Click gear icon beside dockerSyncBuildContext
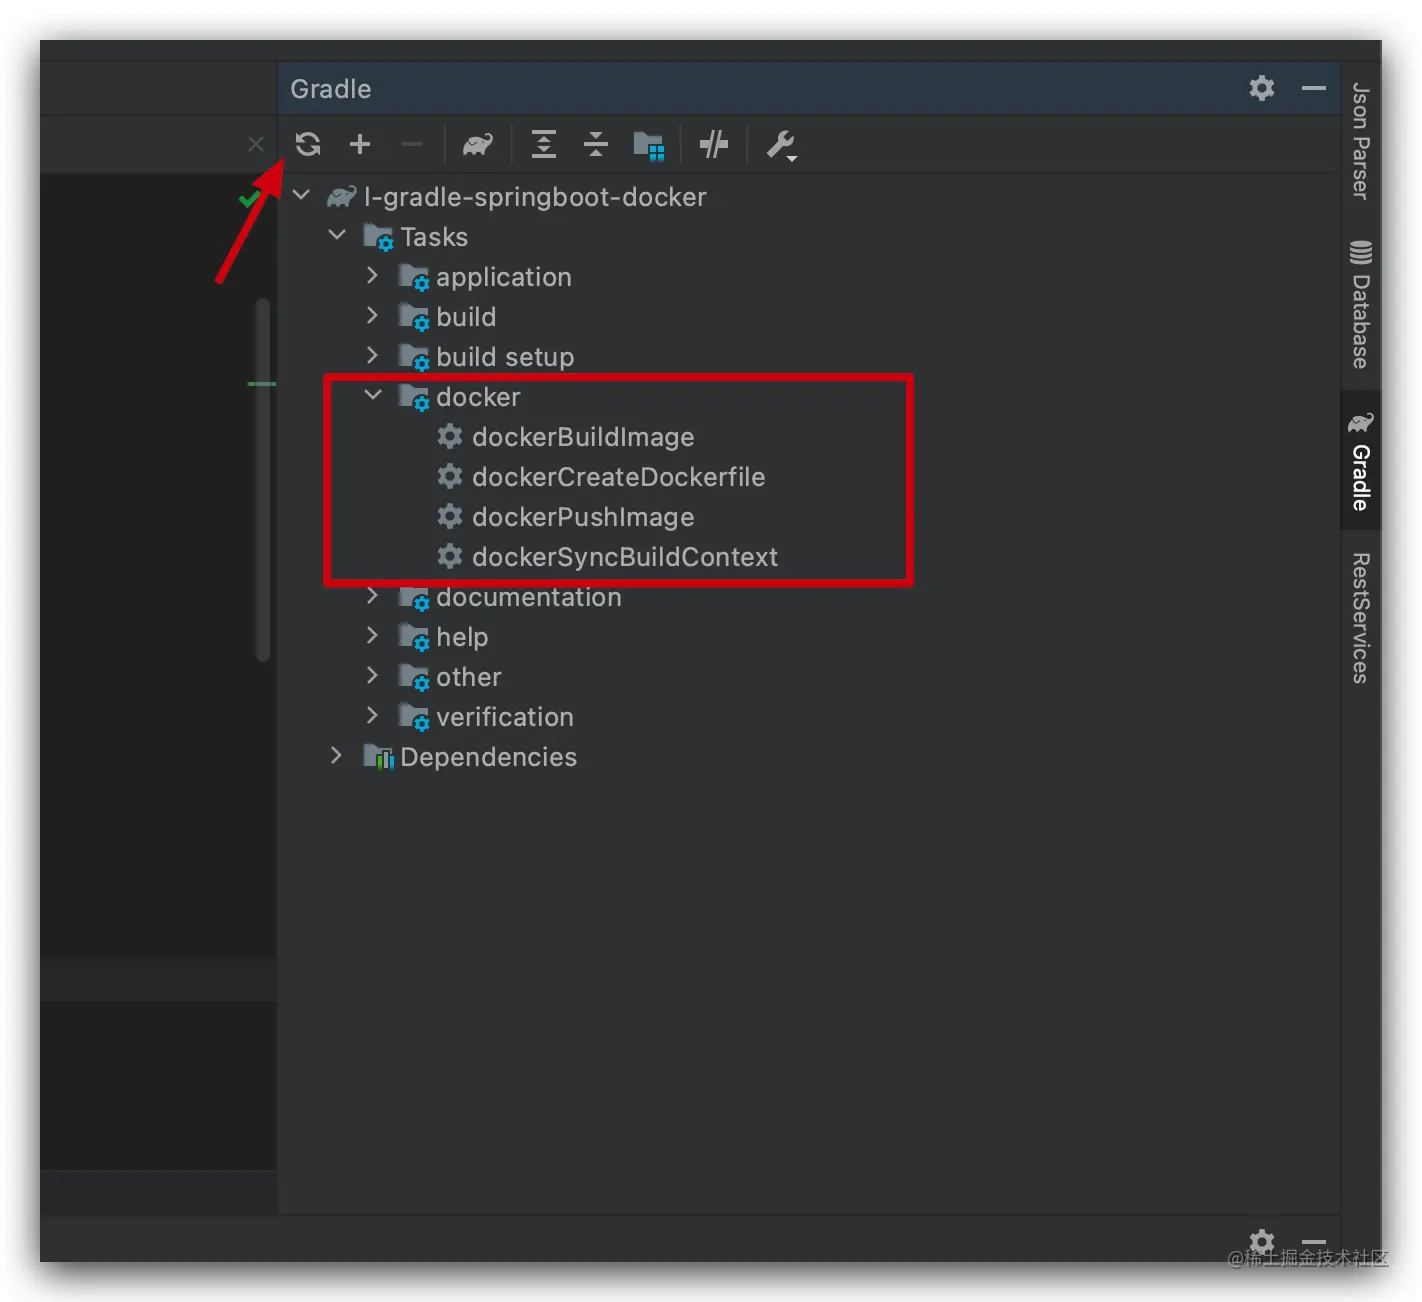This screenshot has width=1422, height=1302. (x=450, y=556)
